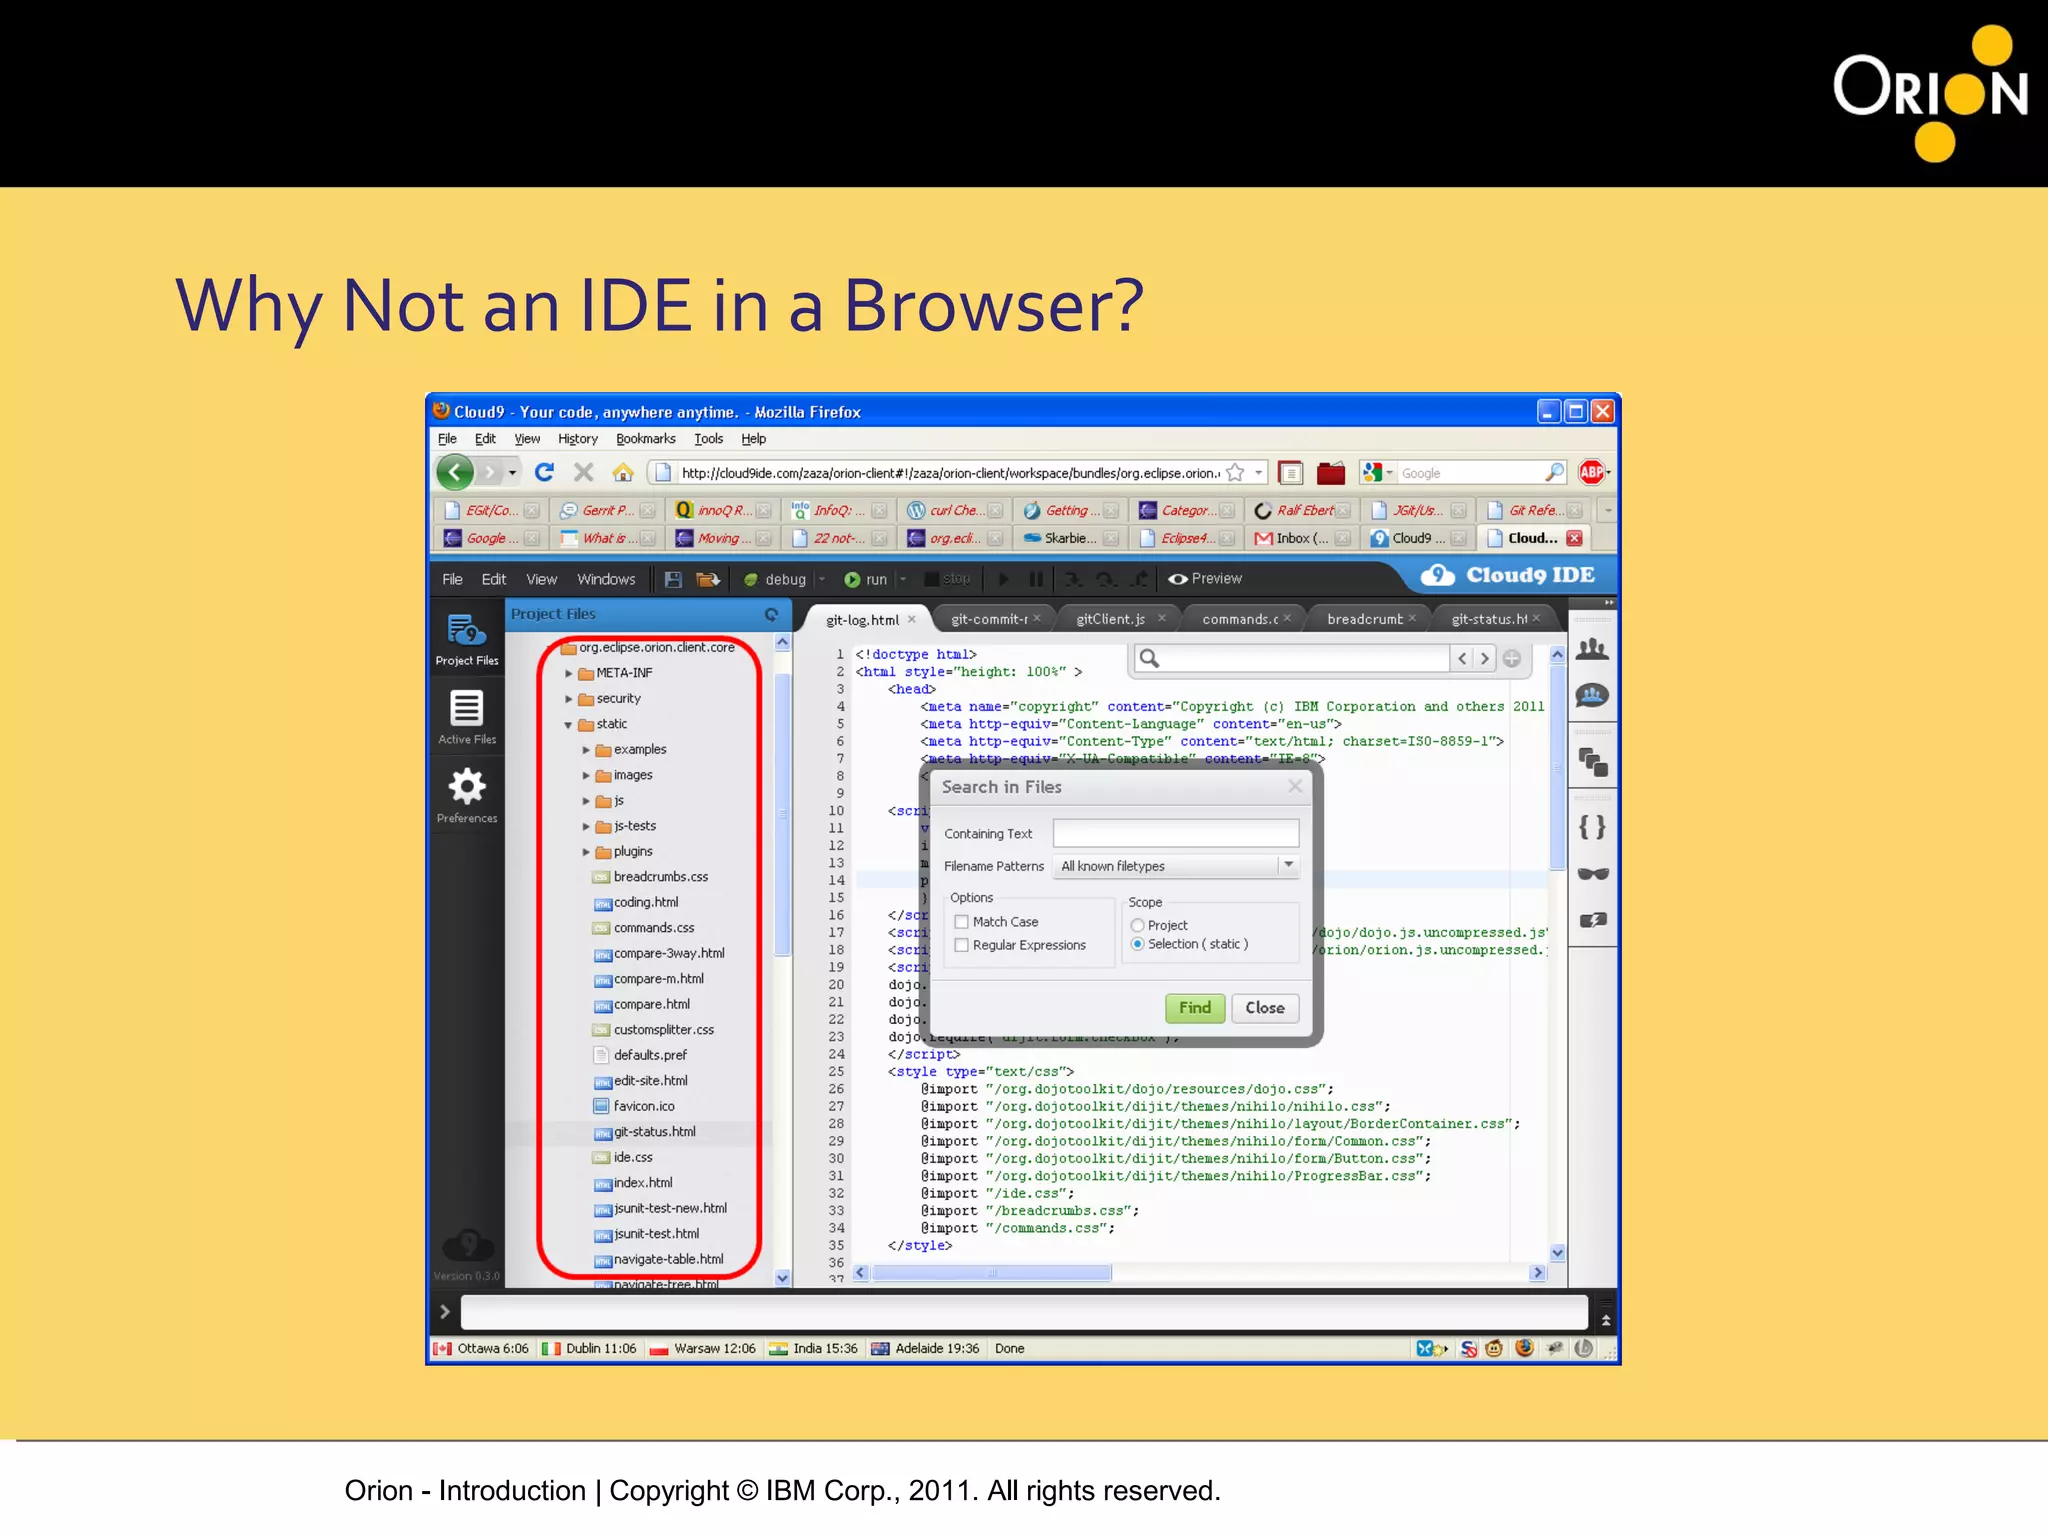Expand the META-INF folder
Viewport: 2048px width, 1536px height.
(x=568, y=674)
